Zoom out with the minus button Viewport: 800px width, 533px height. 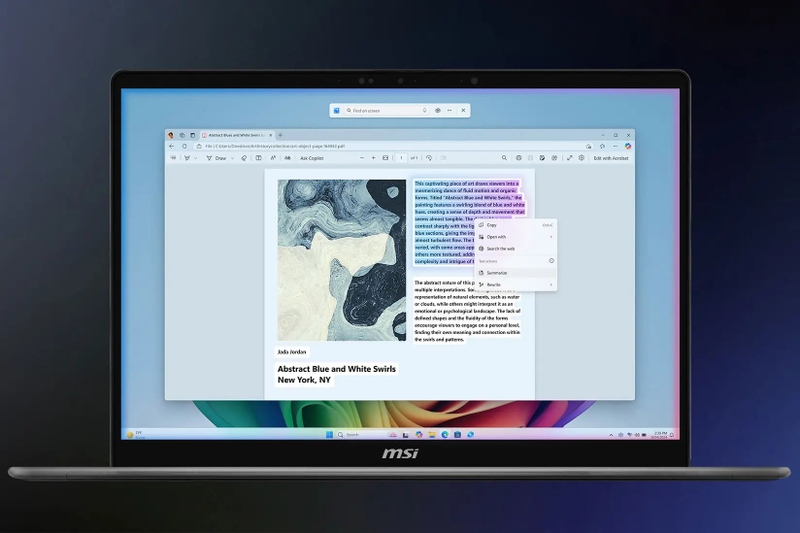click(362, 158)
